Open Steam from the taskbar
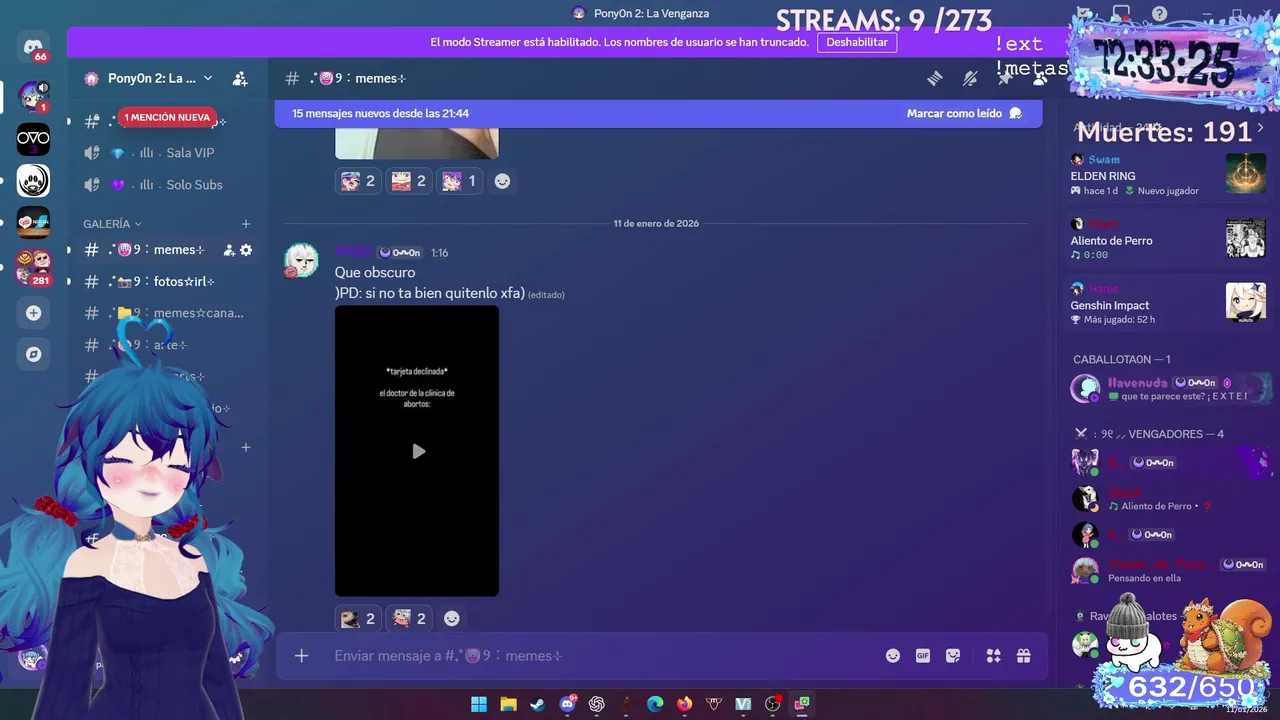This screenshot has height=720, width=1280. (537, 704)
